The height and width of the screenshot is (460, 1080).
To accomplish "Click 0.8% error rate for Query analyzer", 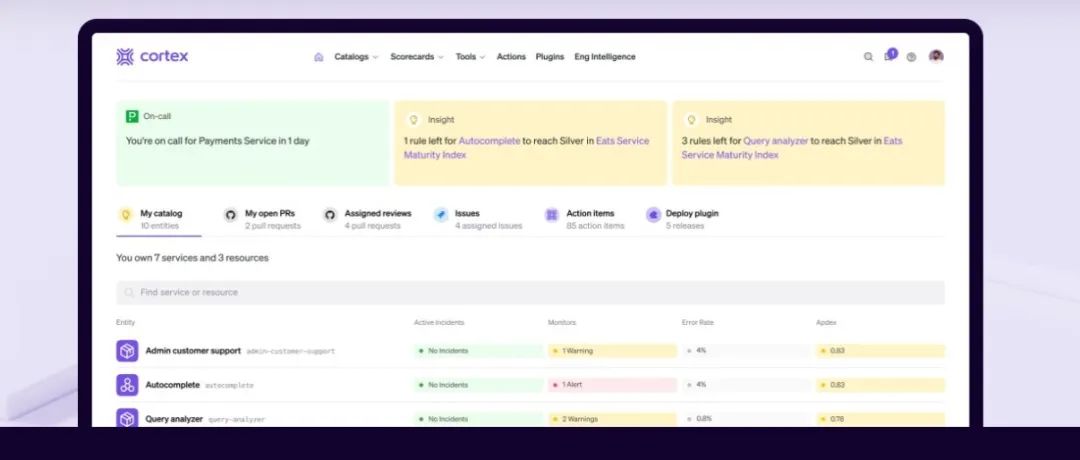I will click(746, 419).
